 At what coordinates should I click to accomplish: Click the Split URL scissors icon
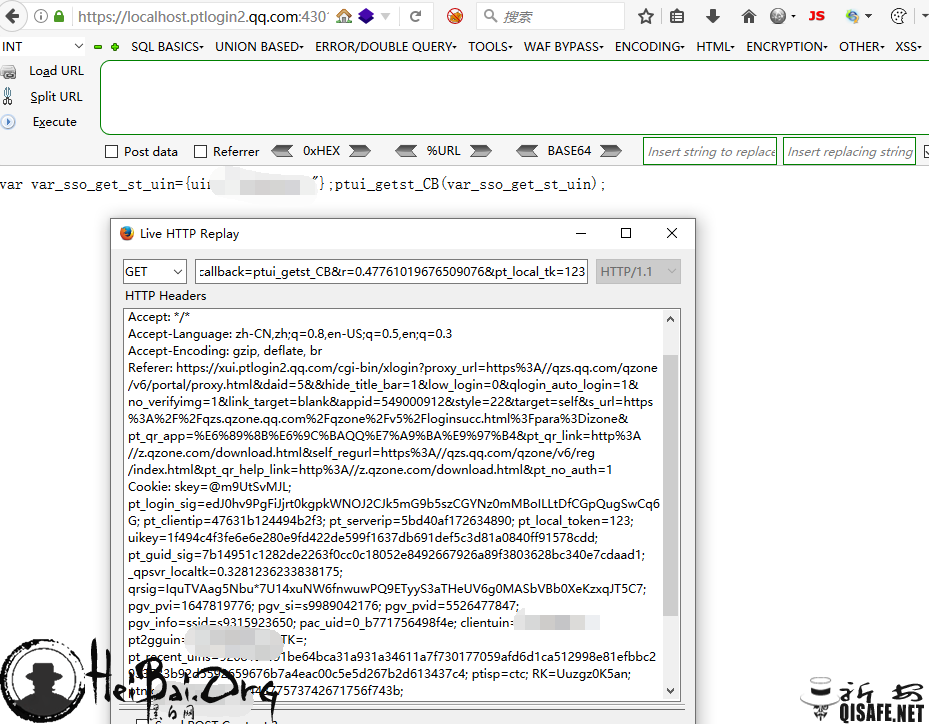point(8,97)
